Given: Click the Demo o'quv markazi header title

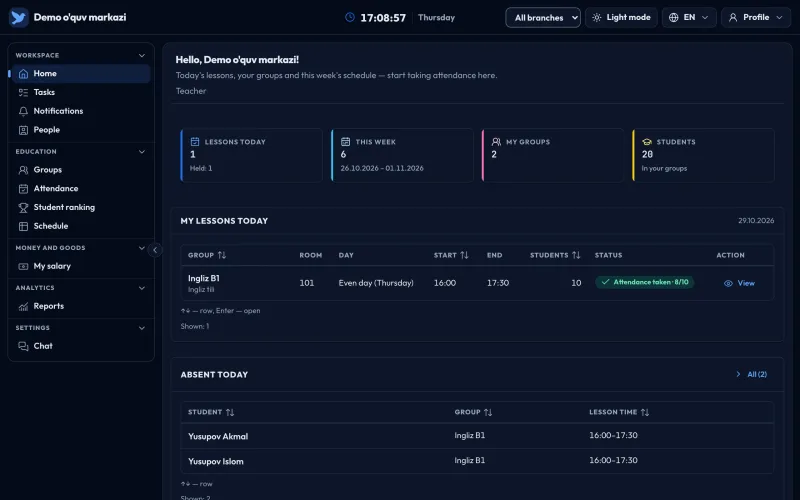Looking at the screenshot, I should (80, 17).
